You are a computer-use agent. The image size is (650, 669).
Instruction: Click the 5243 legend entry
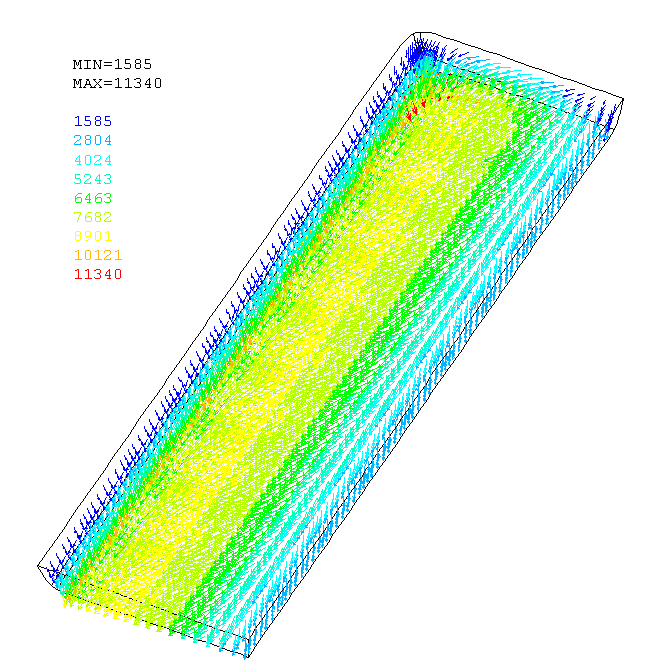point(92,179)
